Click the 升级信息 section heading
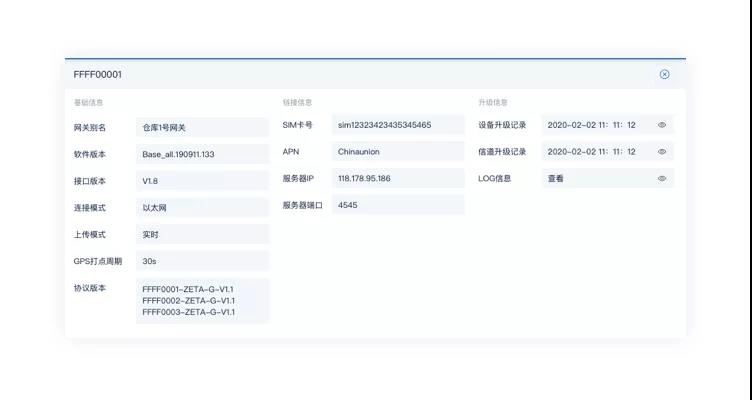 pos(493,103)
